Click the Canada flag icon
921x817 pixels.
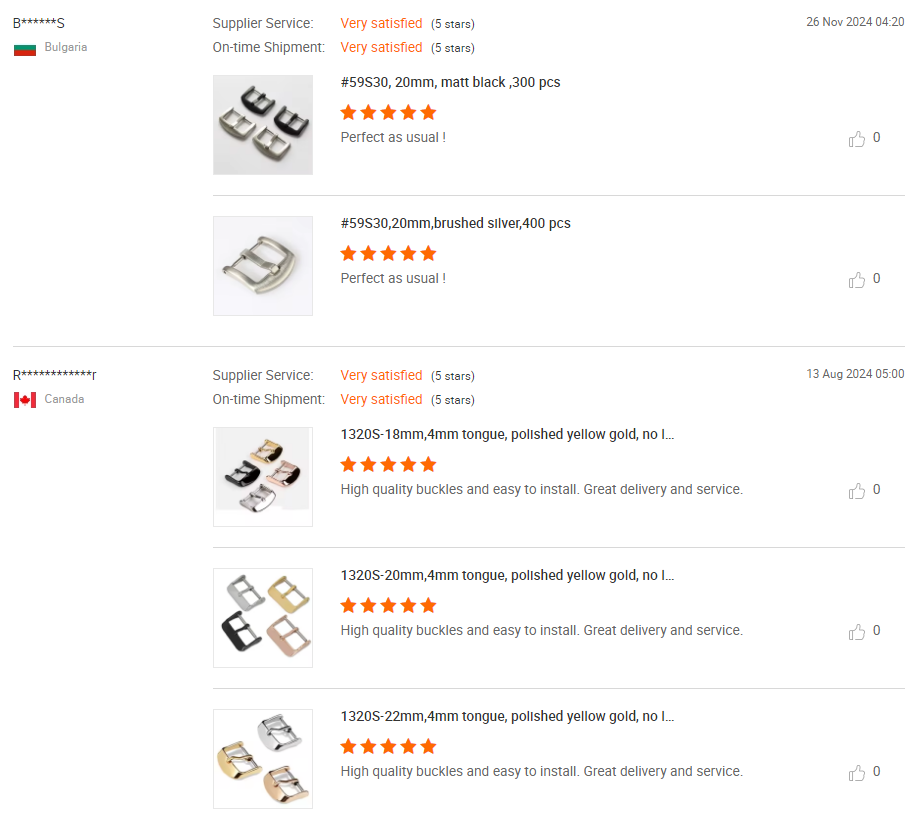point(25,400)
